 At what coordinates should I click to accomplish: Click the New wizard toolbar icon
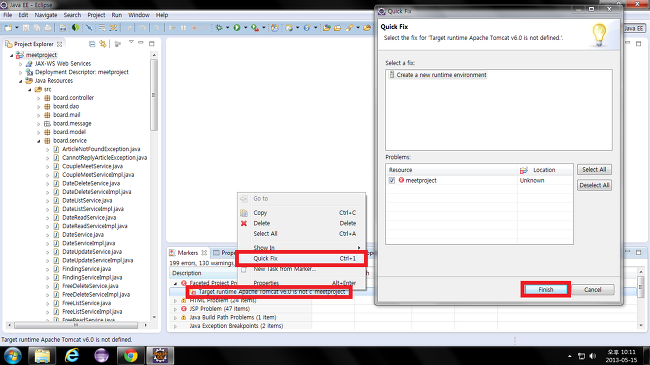8,28
